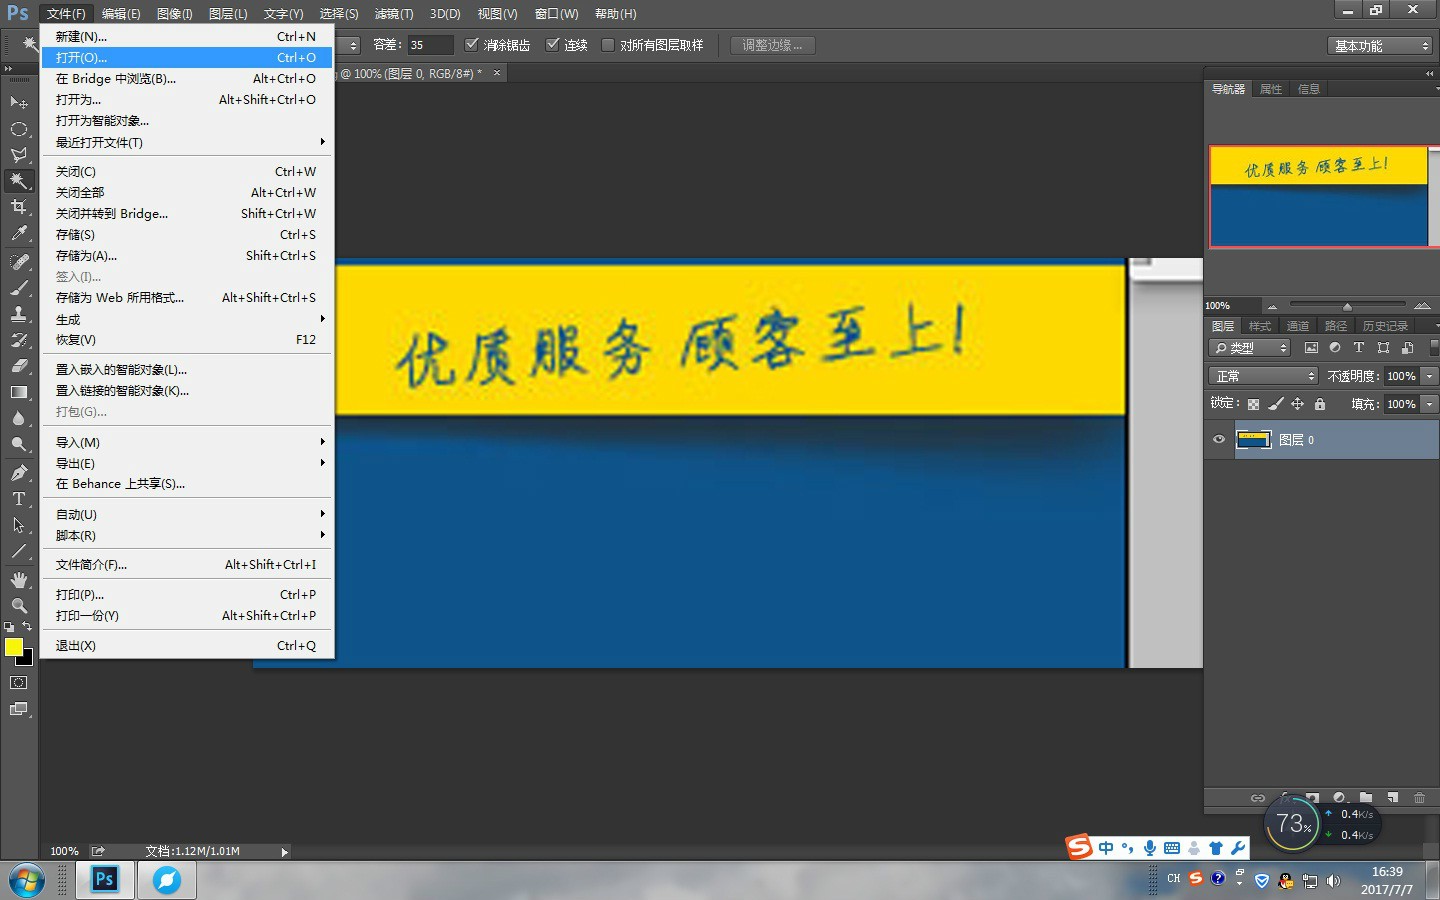Click the delete layer trash icon
1440x900 pixels.
pos(1419,797)
